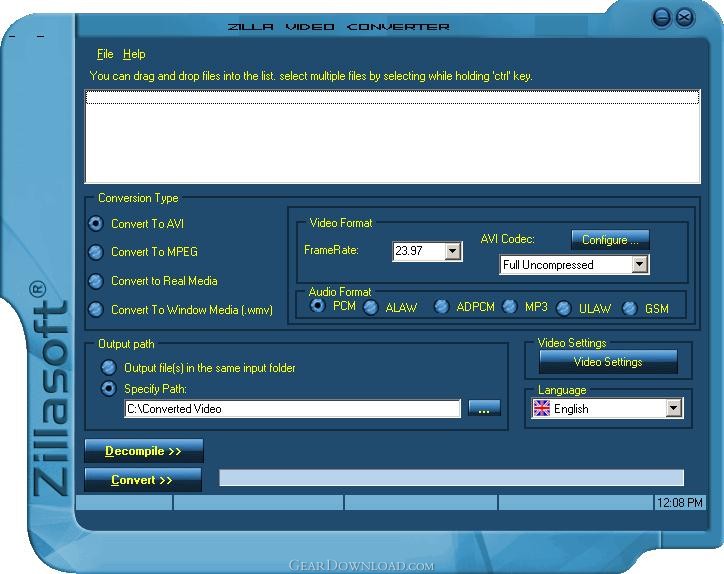Viewport: 724px width, 574px height.
Task: Expand the Language dropdown arrow
Action: coord(674,408)
